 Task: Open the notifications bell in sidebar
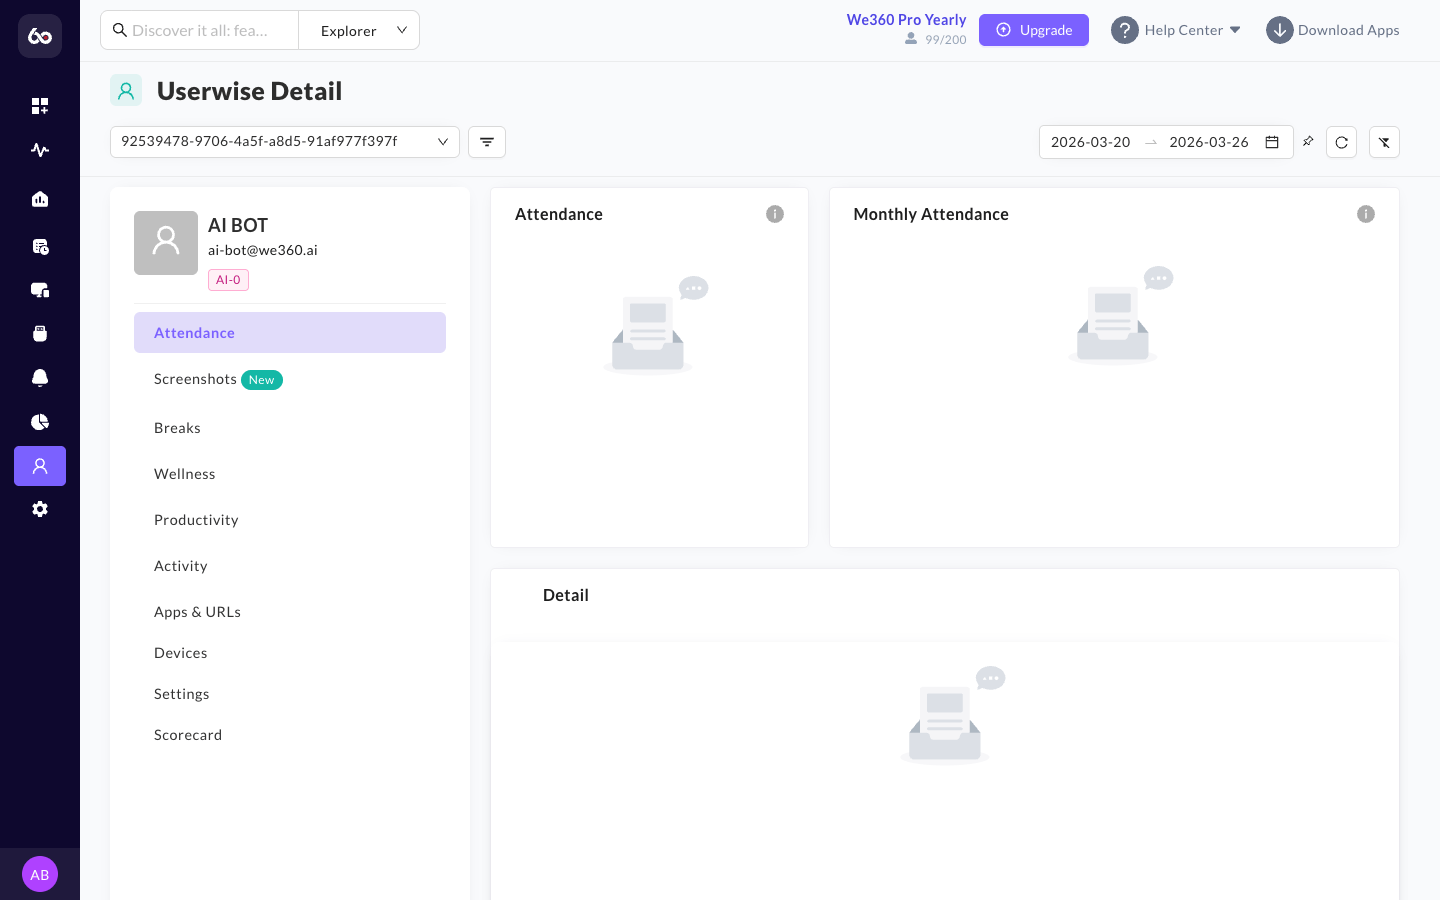click(40, 378)
